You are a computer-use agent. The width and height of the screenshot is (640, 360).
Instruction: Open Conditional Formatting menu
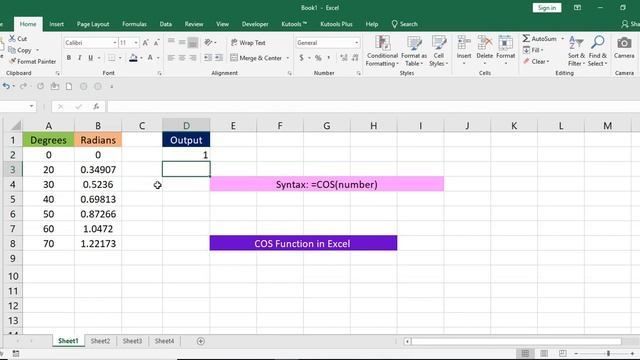coord(382,51)
